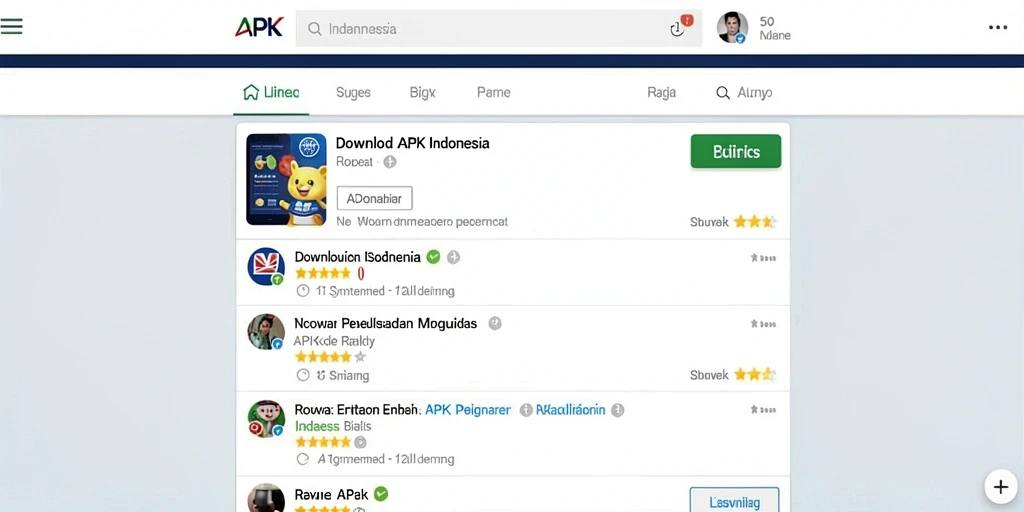
Task: Click the APKde Raildy subtitle
Action: tap(334, 341)
